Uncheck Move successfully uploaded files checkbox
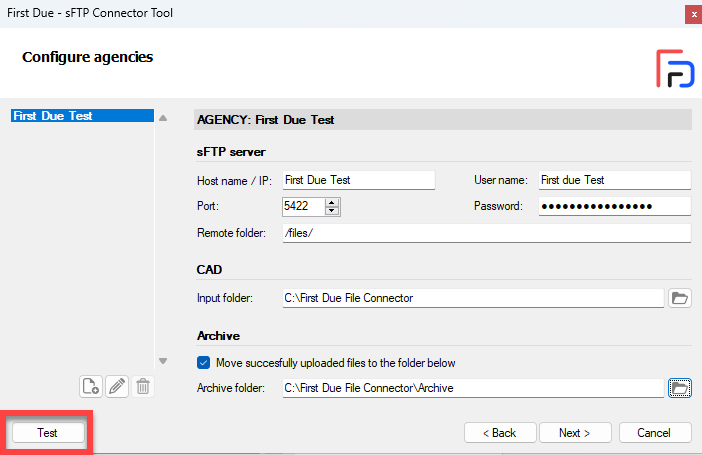 (203, 362)
